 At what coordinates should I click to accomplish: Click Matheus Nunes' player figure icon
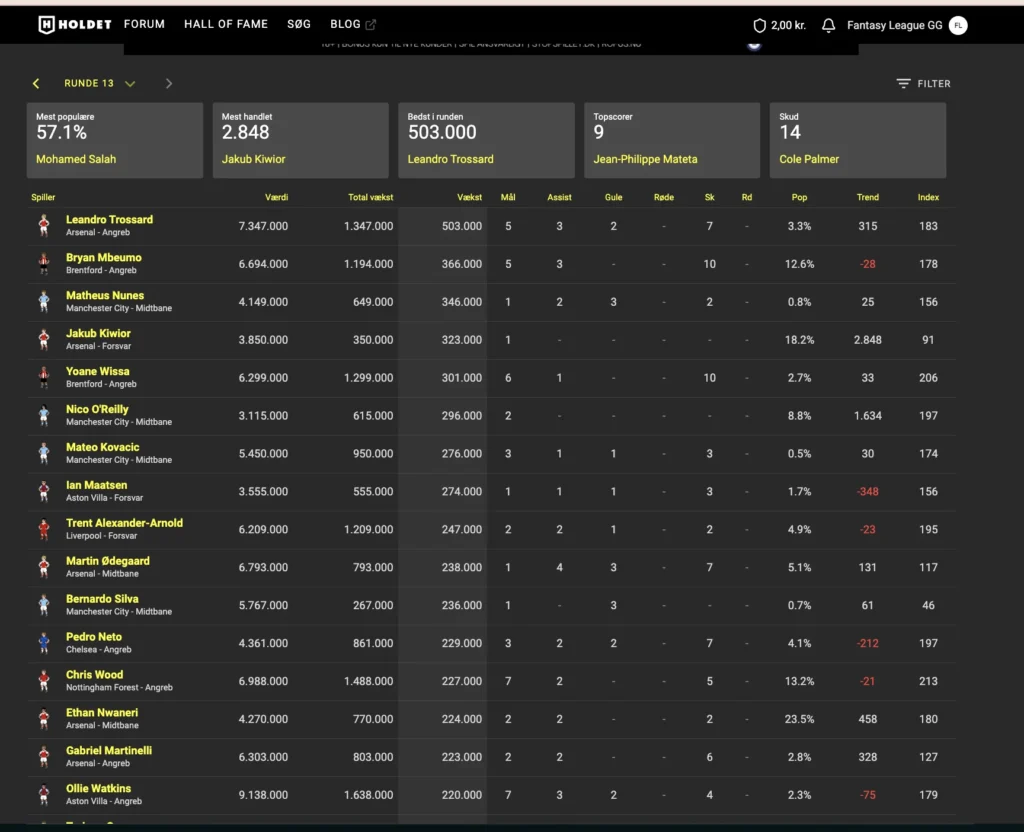[44, 301]
